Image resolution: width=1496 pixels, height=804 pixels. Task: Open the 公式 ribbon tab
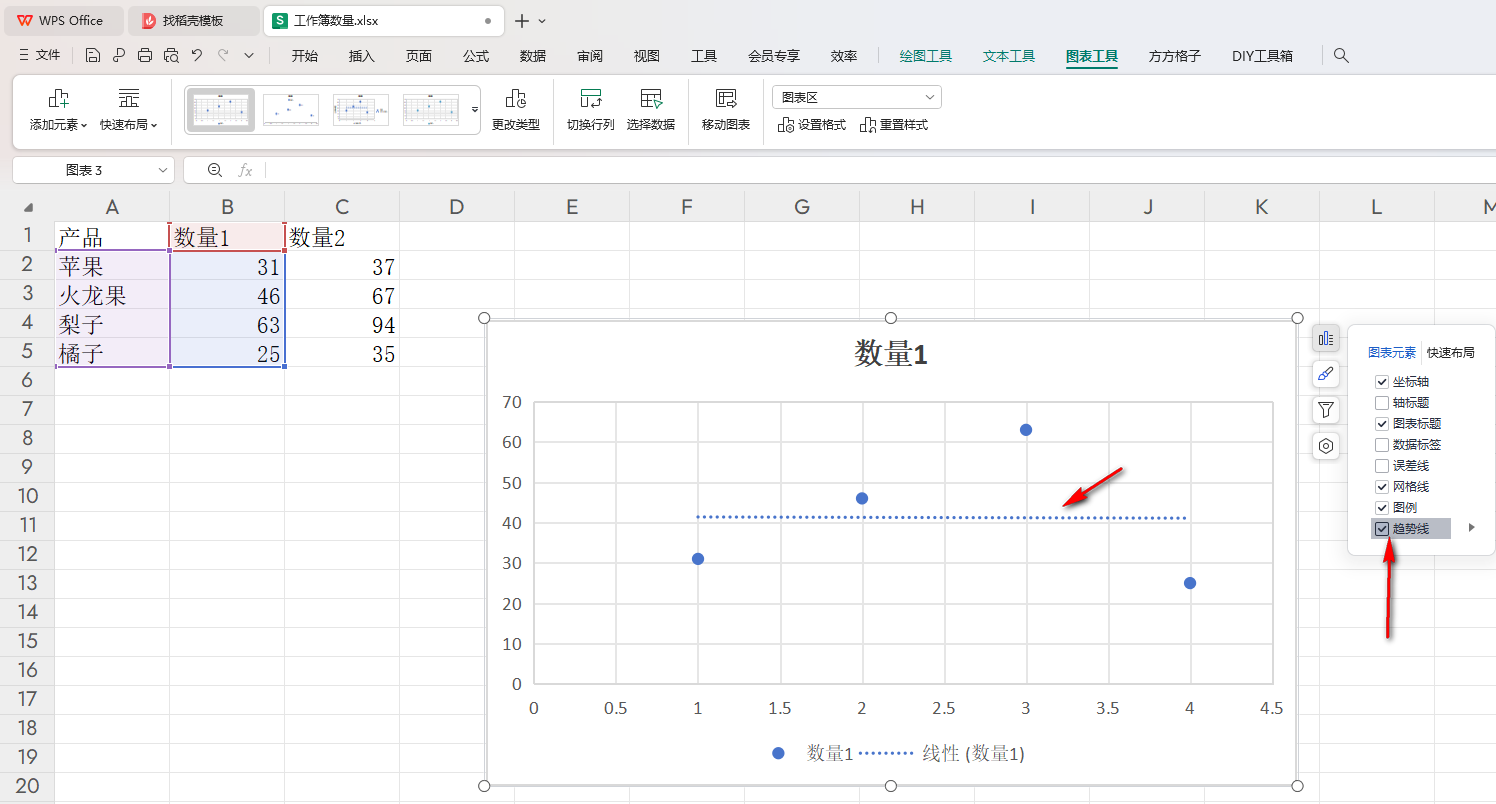point(476,56)
